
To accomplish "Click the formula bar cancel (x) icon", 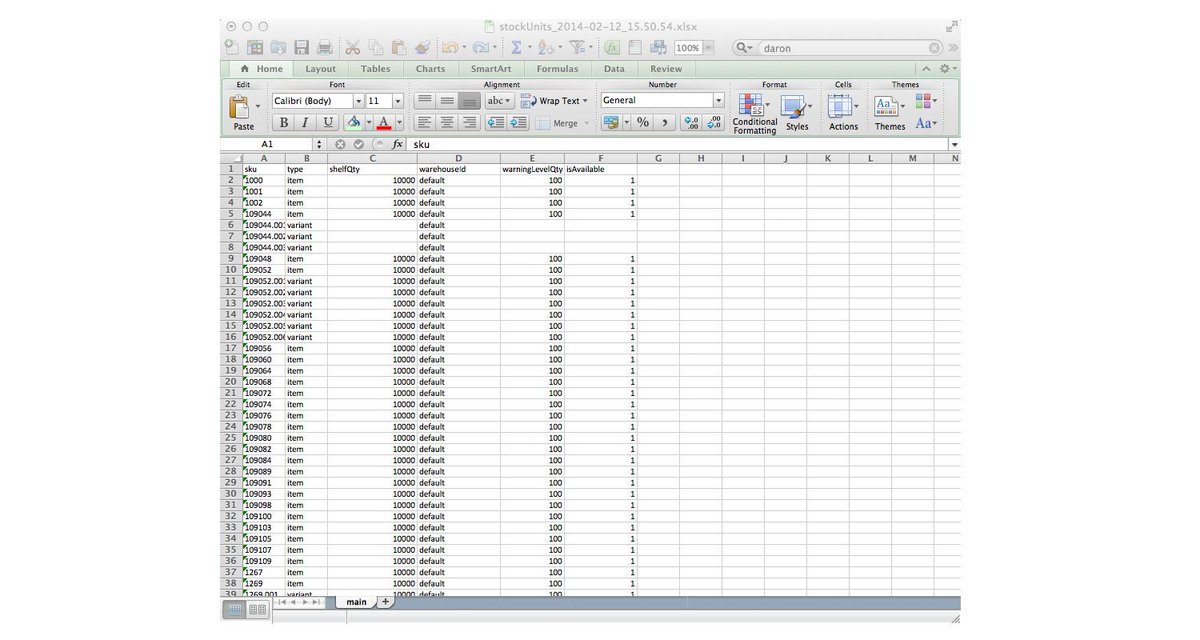I will pyautogui.click(x=340, y=144).
